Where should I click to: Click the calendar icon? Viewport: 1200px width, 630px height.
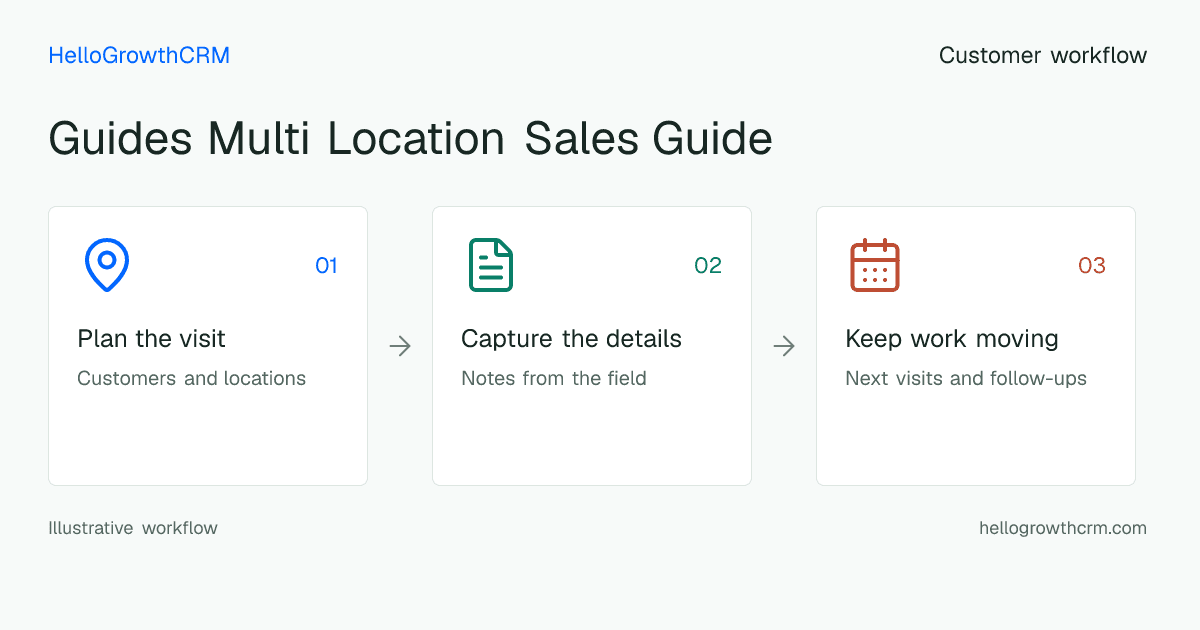[x=875, y=265]
